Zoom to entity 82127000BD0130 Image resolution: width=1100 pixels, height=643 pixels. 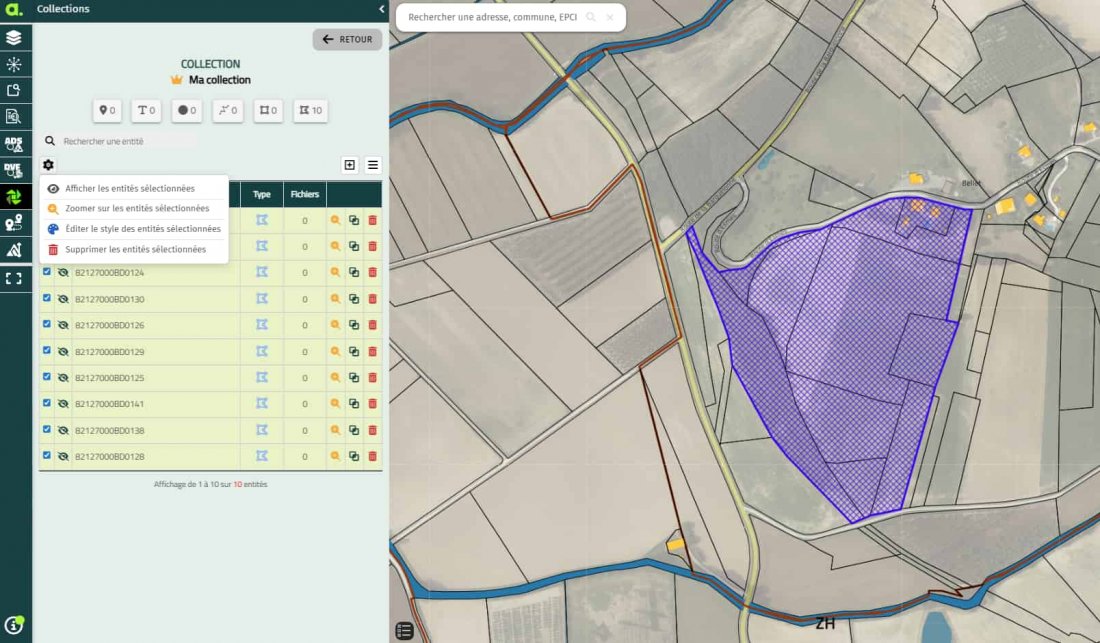tap(336, 299)
